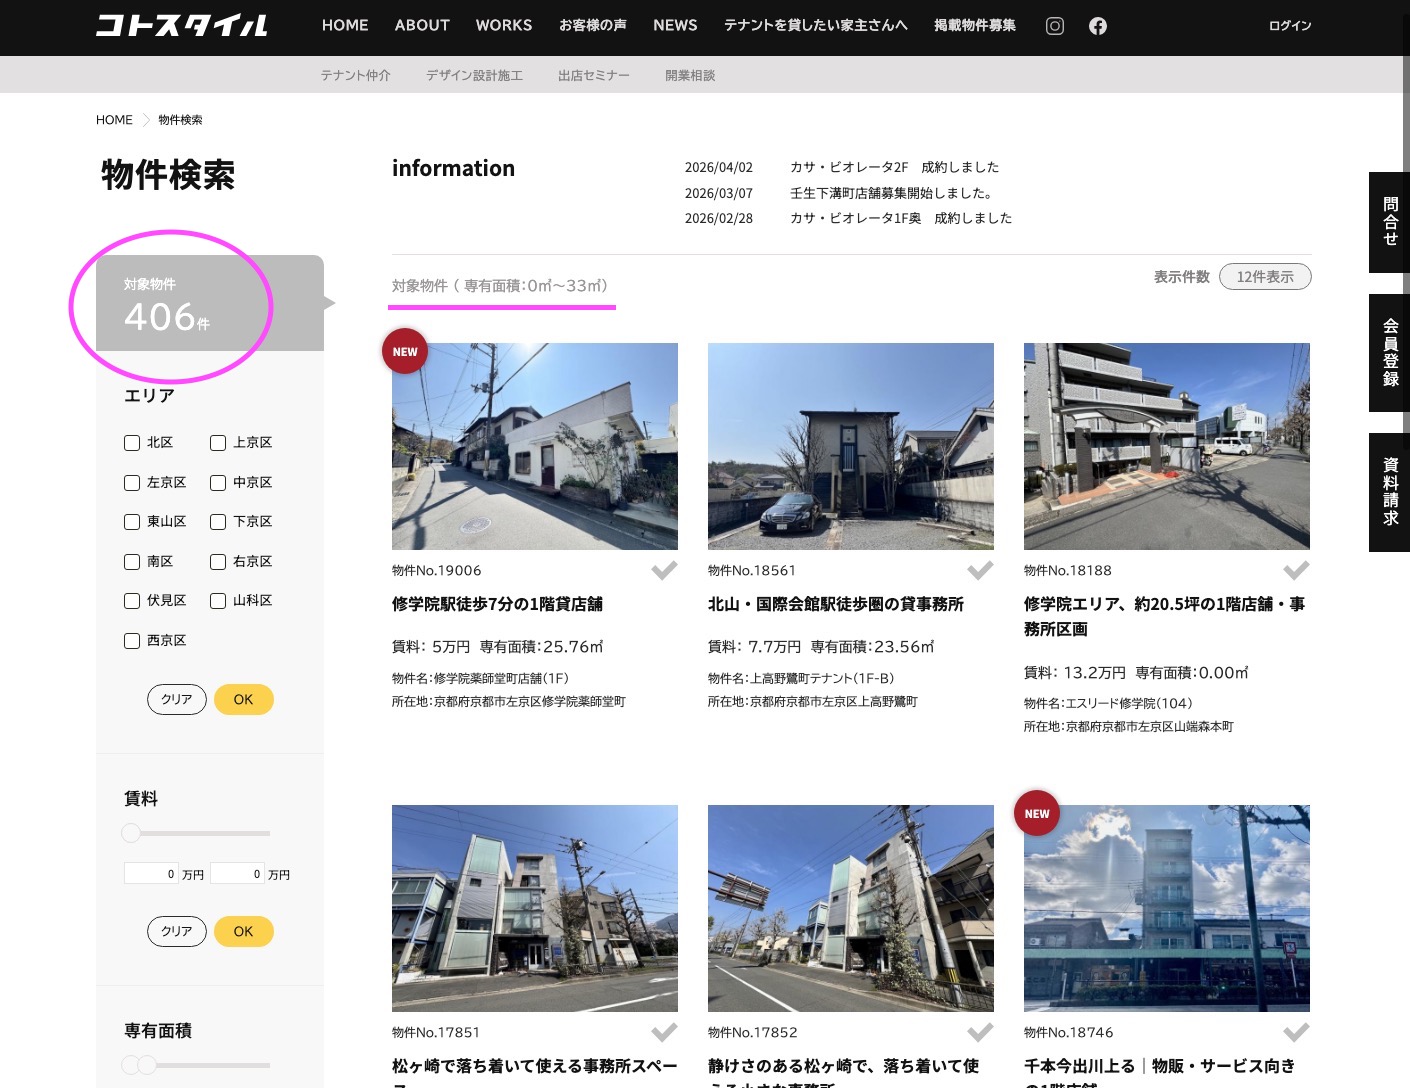Toggle checkmark icon for 物件No.18746
Screen dimensions: 1410x1088
click(x=1296, y=1032)
